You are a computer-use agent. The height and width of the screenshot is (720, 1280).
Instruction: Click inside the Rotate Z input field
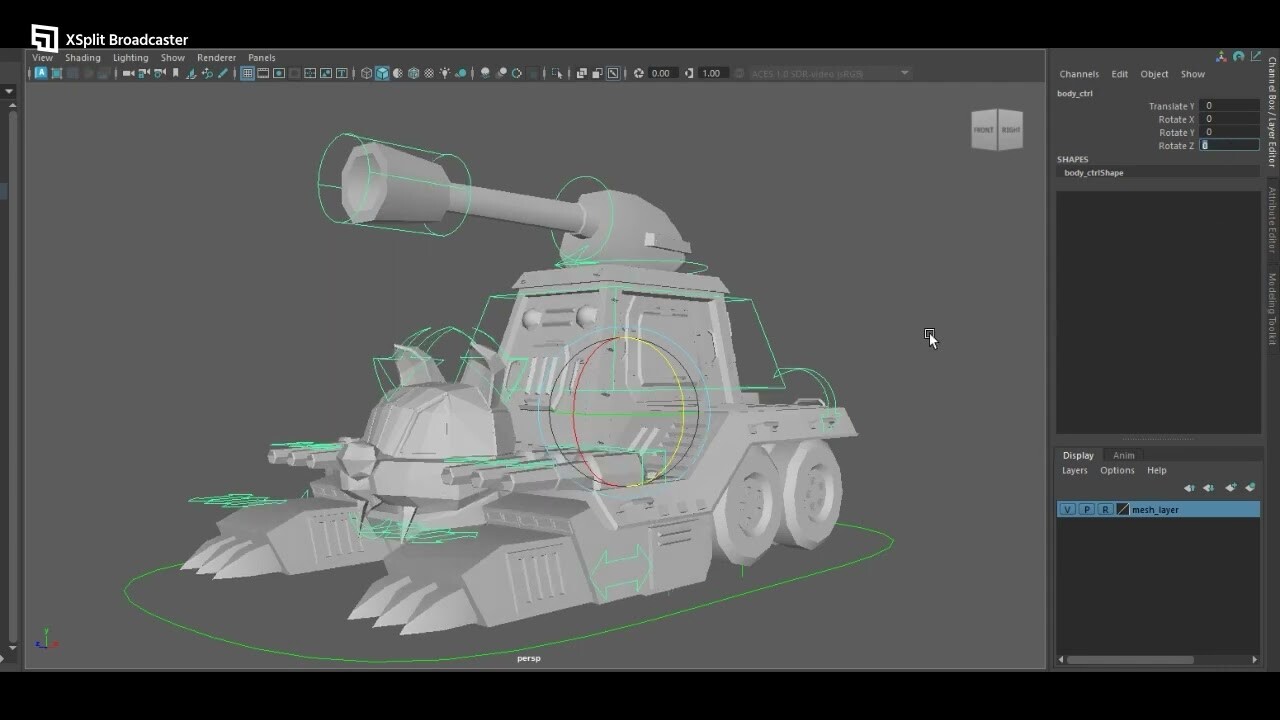[1229, 145]
